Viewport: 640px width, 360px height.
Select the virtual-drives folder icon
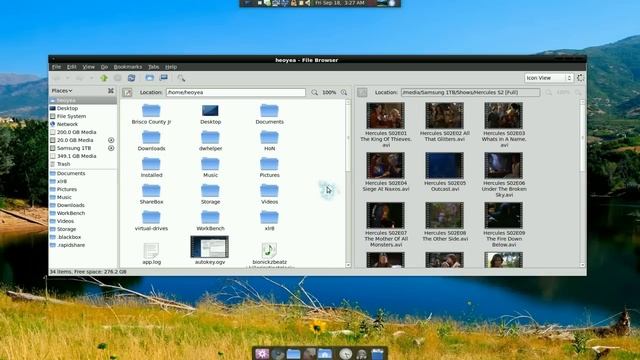(151, 217)
